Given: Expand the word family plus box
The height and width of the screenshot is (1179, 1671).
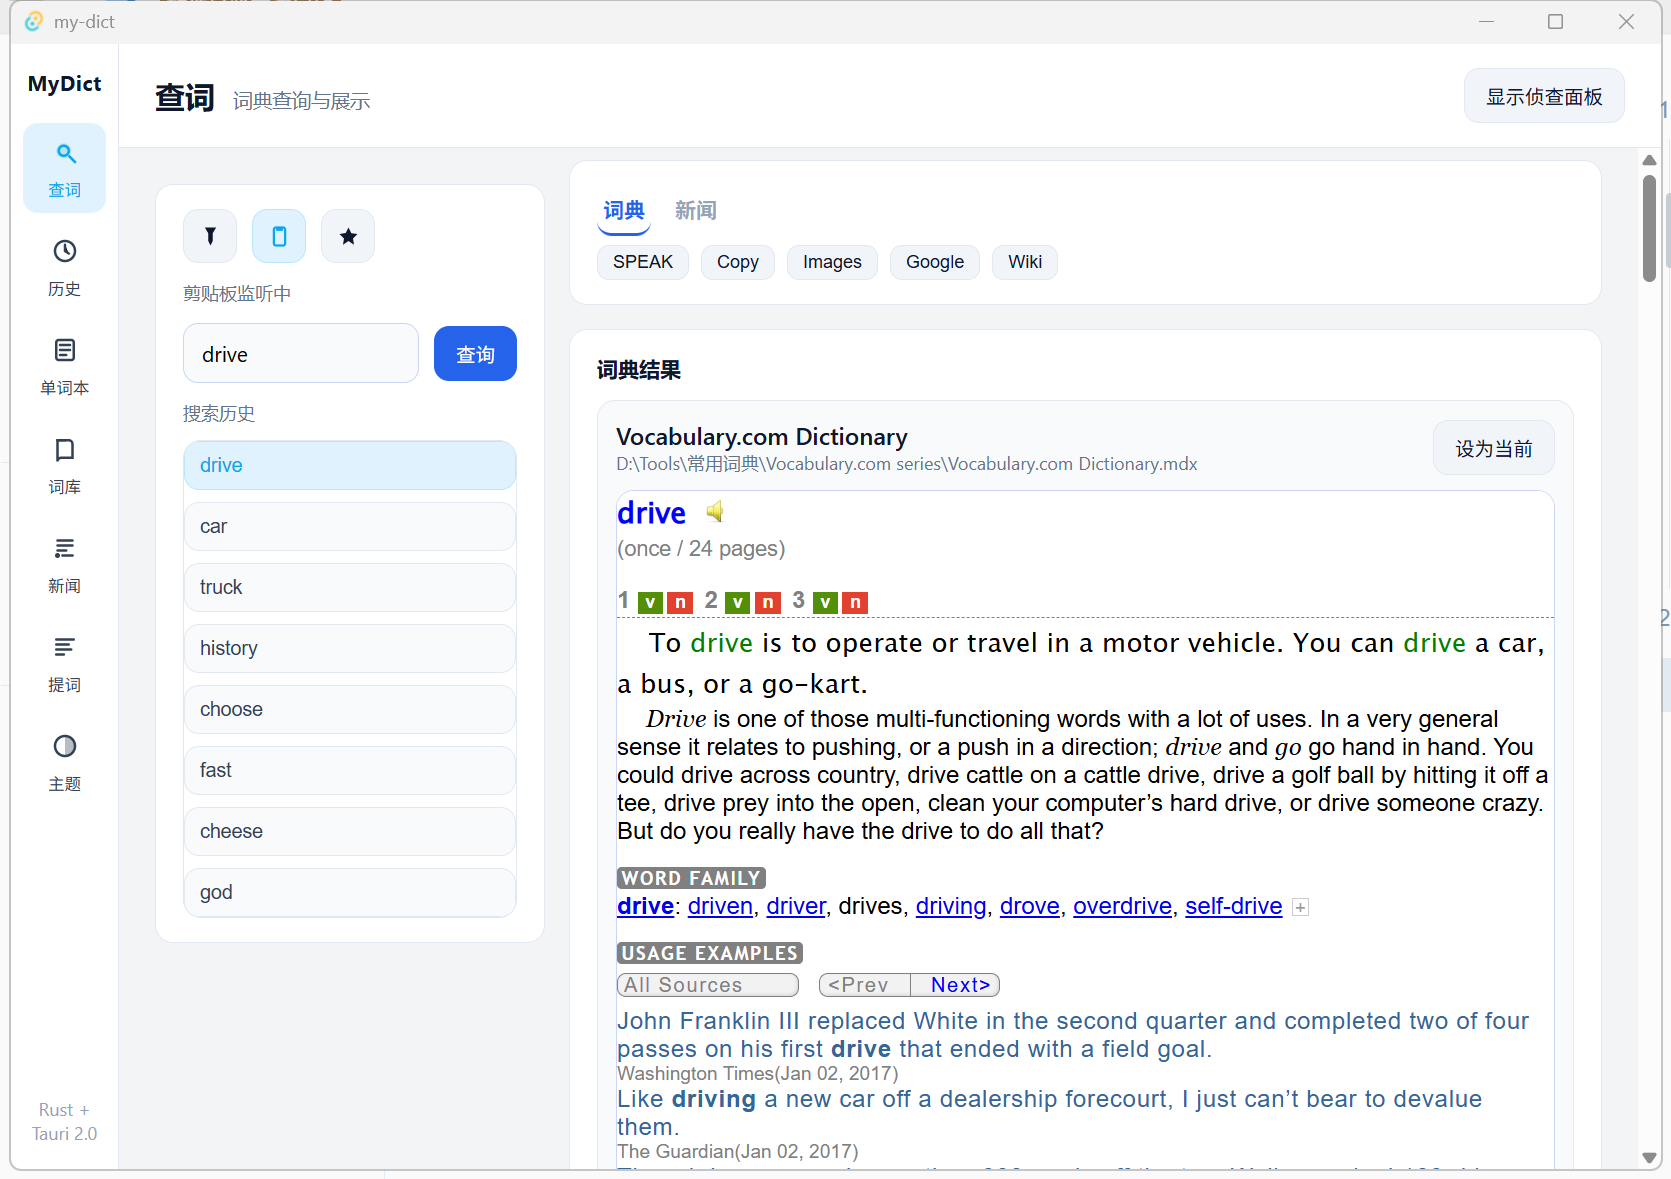Looking at the screenshot, I should pos(1300,907).
